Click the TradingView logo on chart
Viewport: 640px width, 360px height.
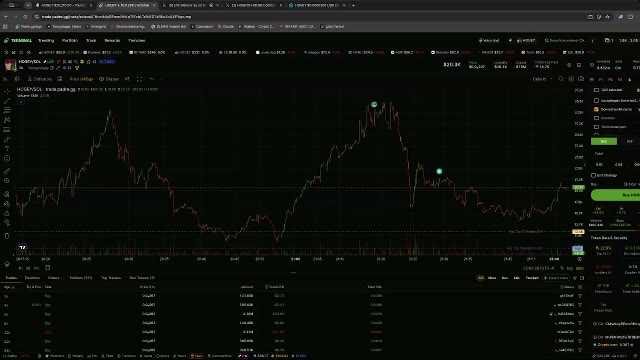(x=22, y=247)
